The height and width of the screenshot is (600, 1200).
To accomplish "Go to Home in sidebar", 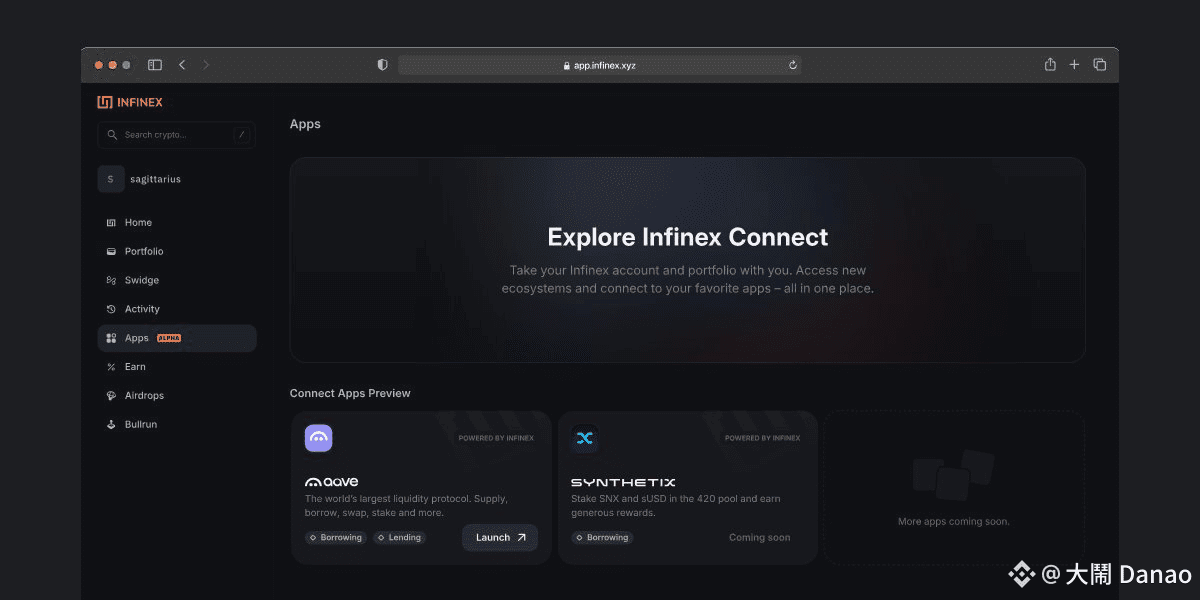I will [x=177, y=222].
